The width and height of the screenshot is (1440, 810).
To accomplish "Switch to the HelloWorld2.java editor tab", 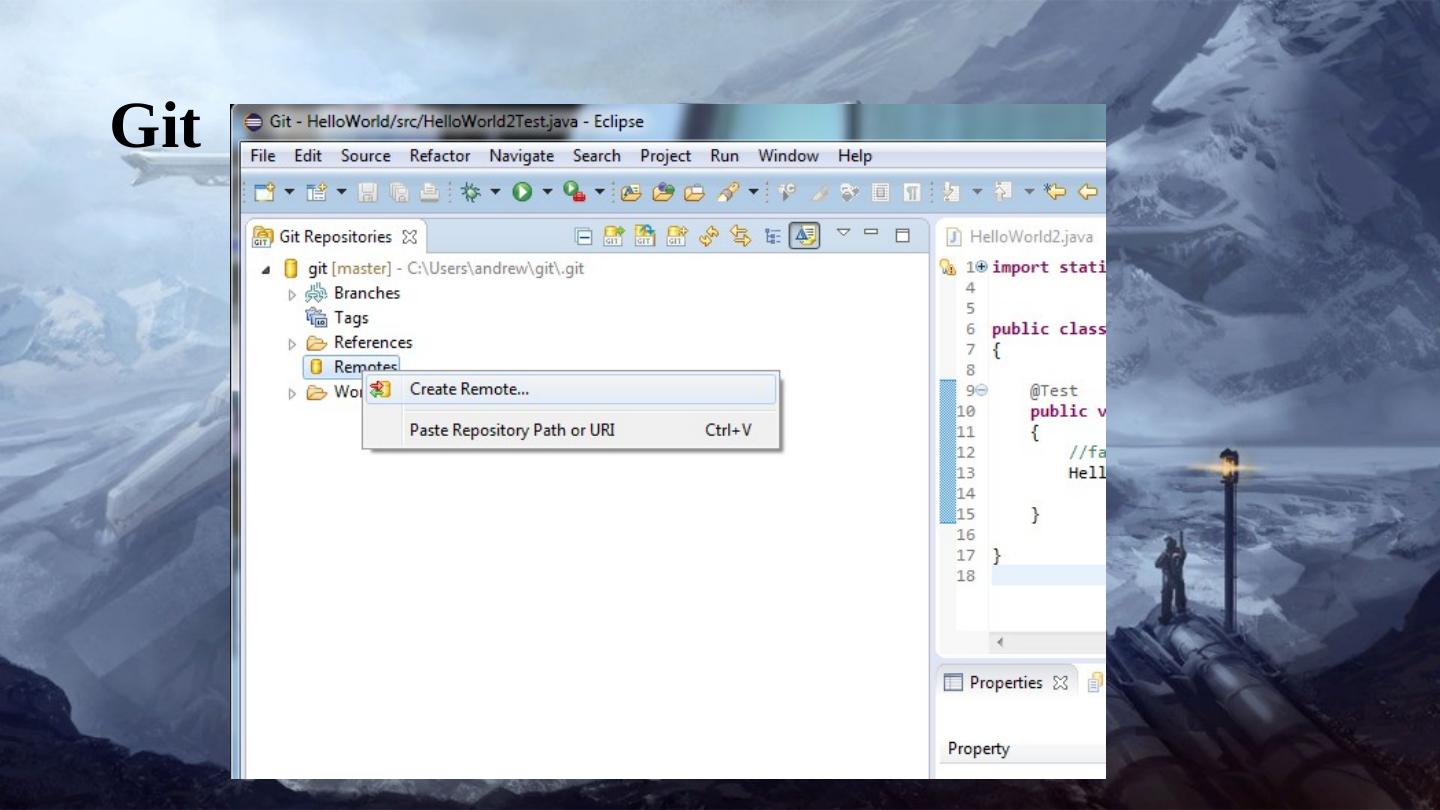I will 1030,237.
